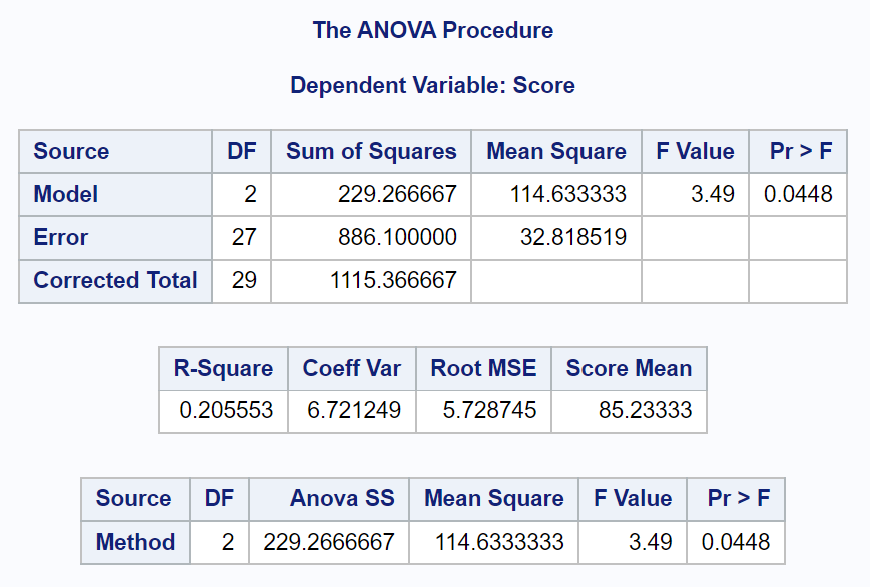Click 'Sum of Squares' column header

[371, 151]
